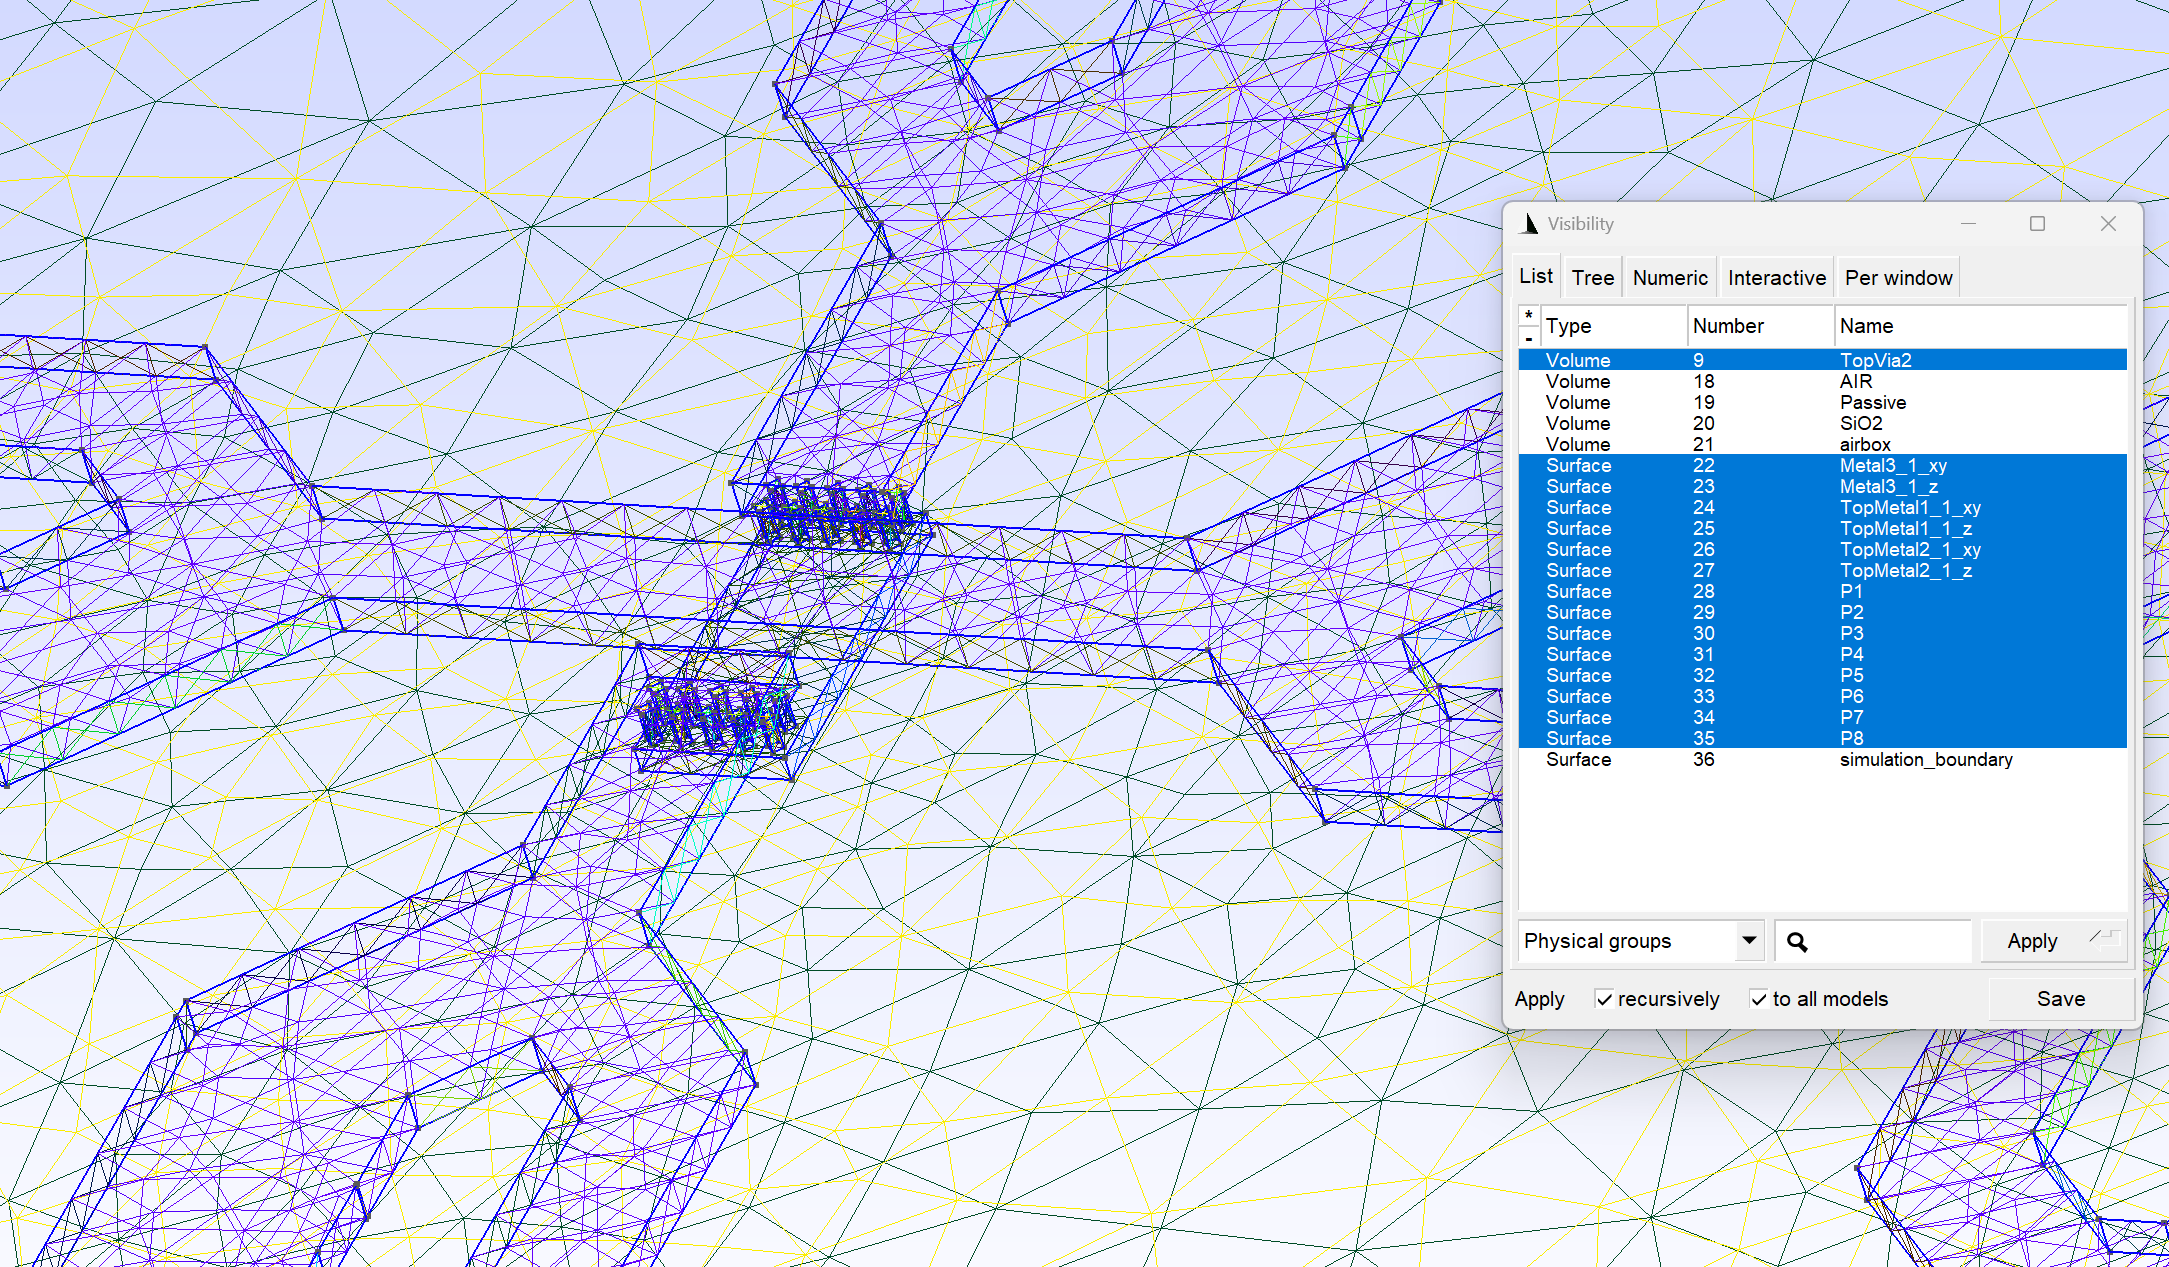Focus the search field with magnifier icon
Image resolution: width=2169 pixels, height=1267 pixels.
point(1873,941)
